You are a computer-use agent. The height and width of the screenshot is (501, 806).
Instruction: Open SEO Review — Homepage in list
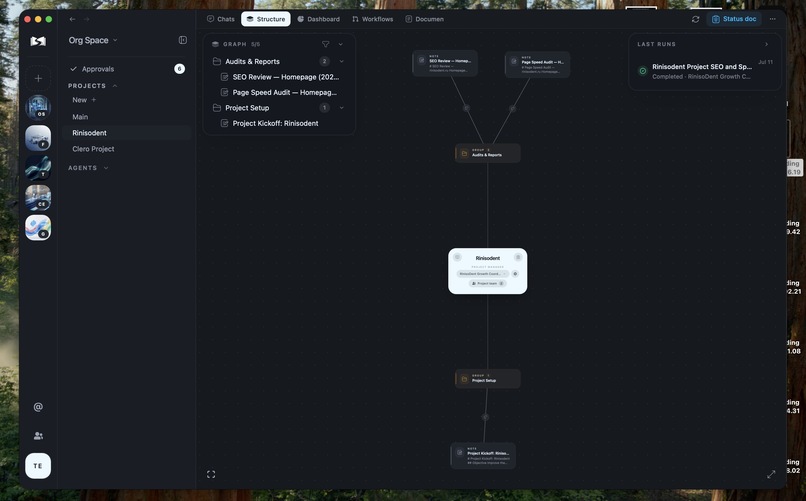(286, 77)
